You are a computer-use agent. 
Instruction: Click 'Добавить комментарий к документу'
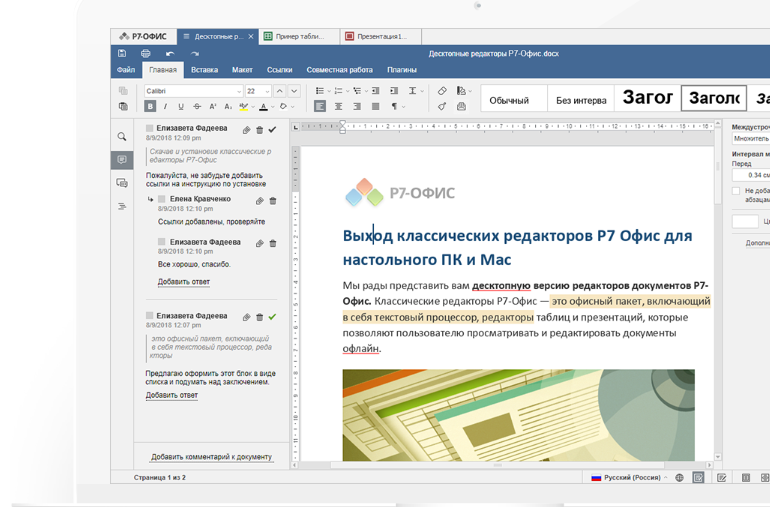tap(211, 457)
